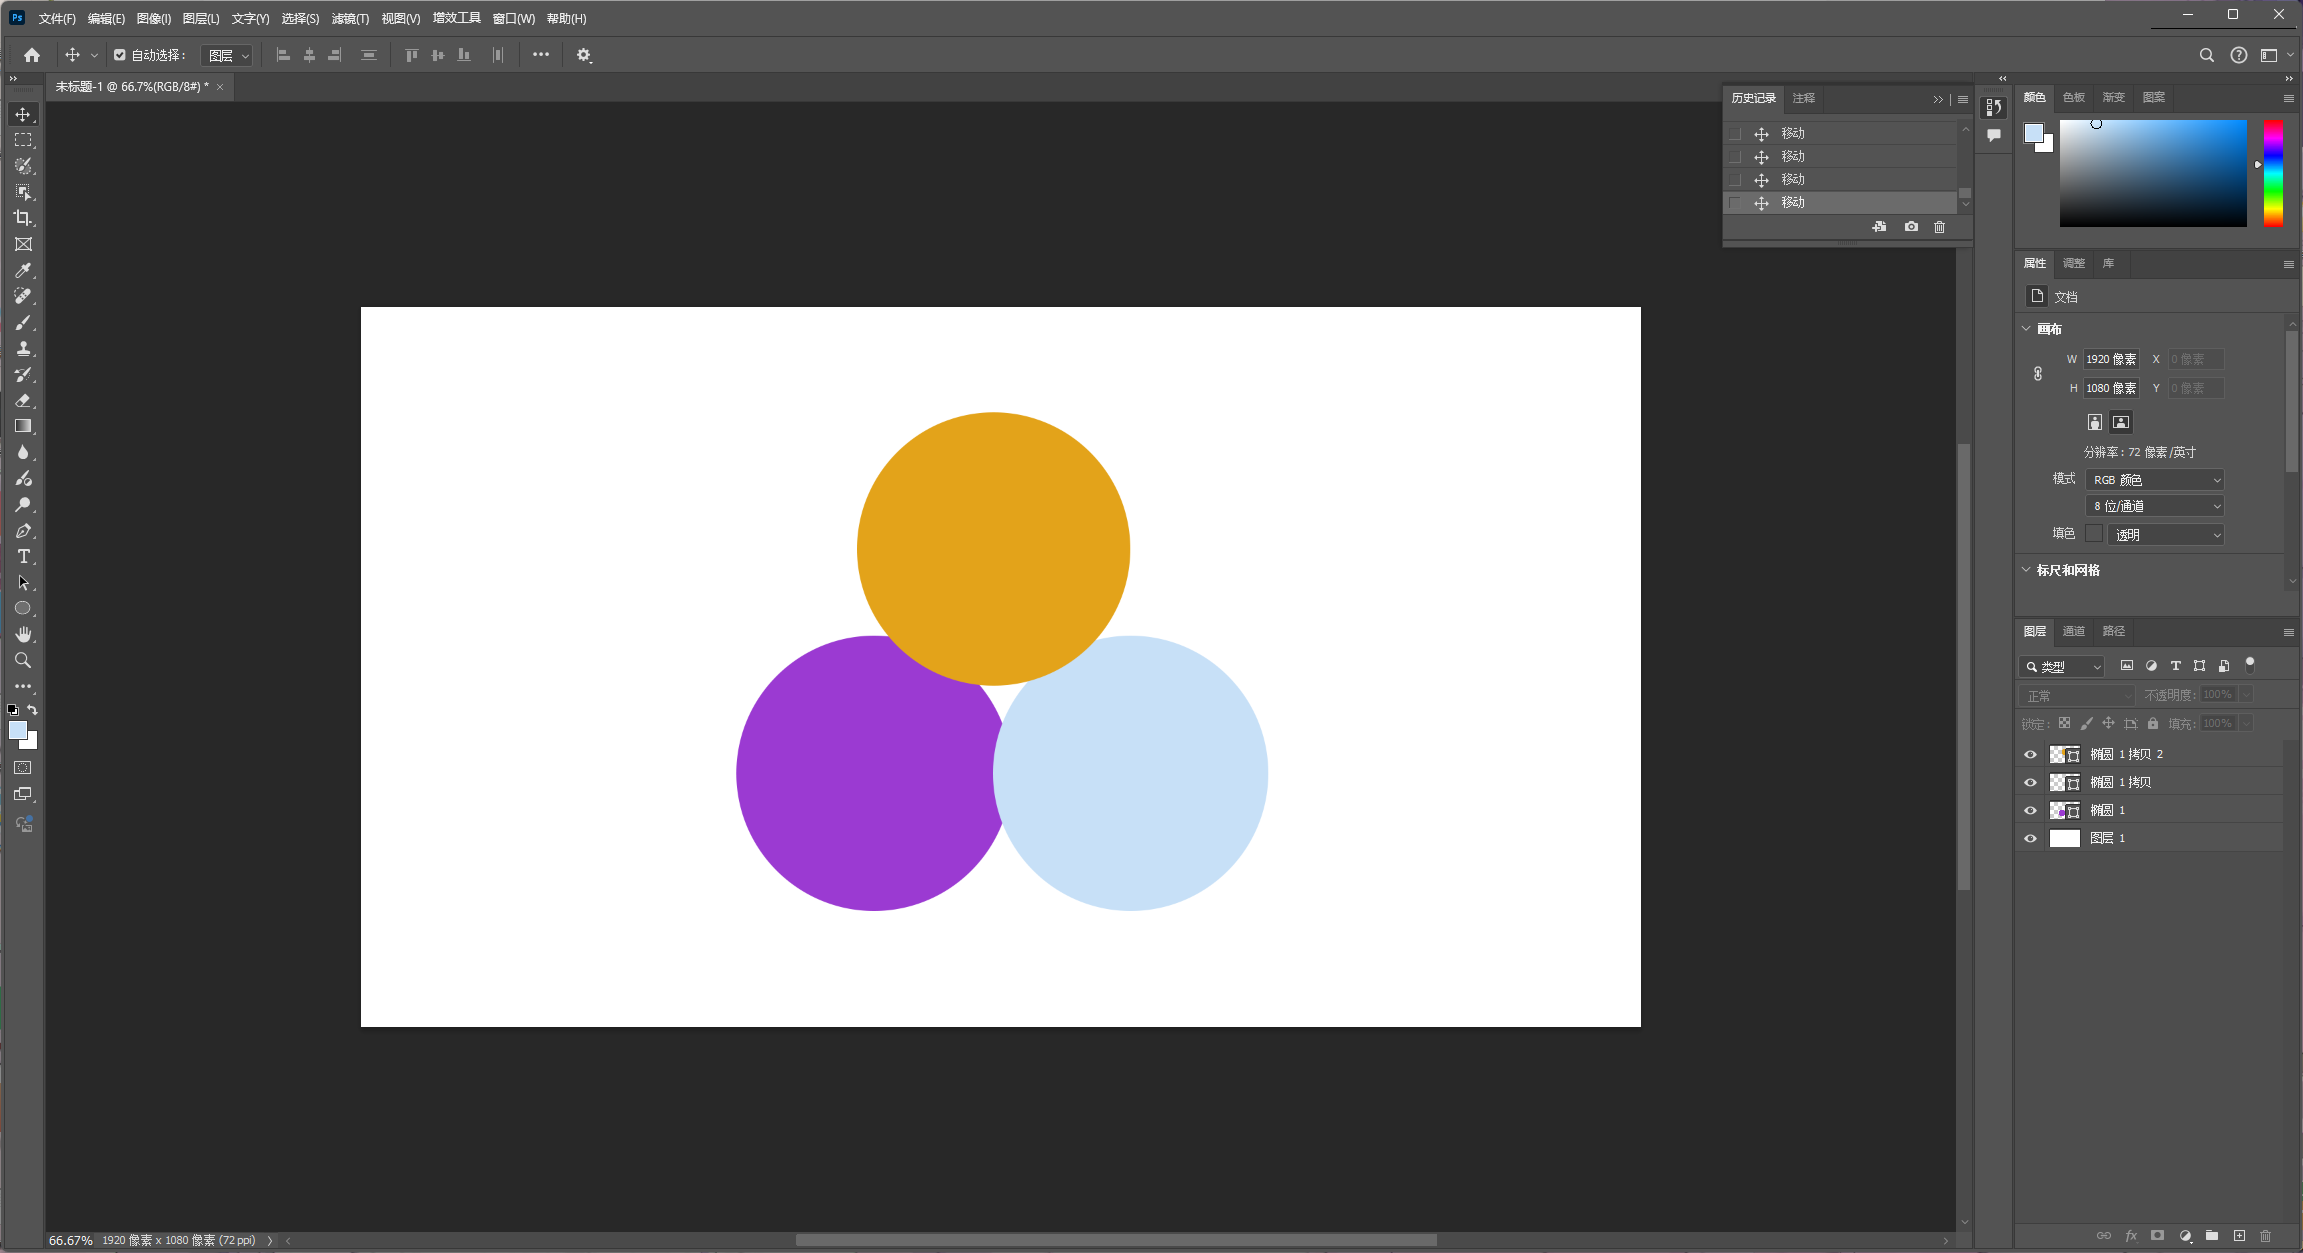Image resolution: width=2303 pixels, height=1253 pixels.
Task: Hide the 椭圆 1 拷贝 layer
Action: 2030,782
